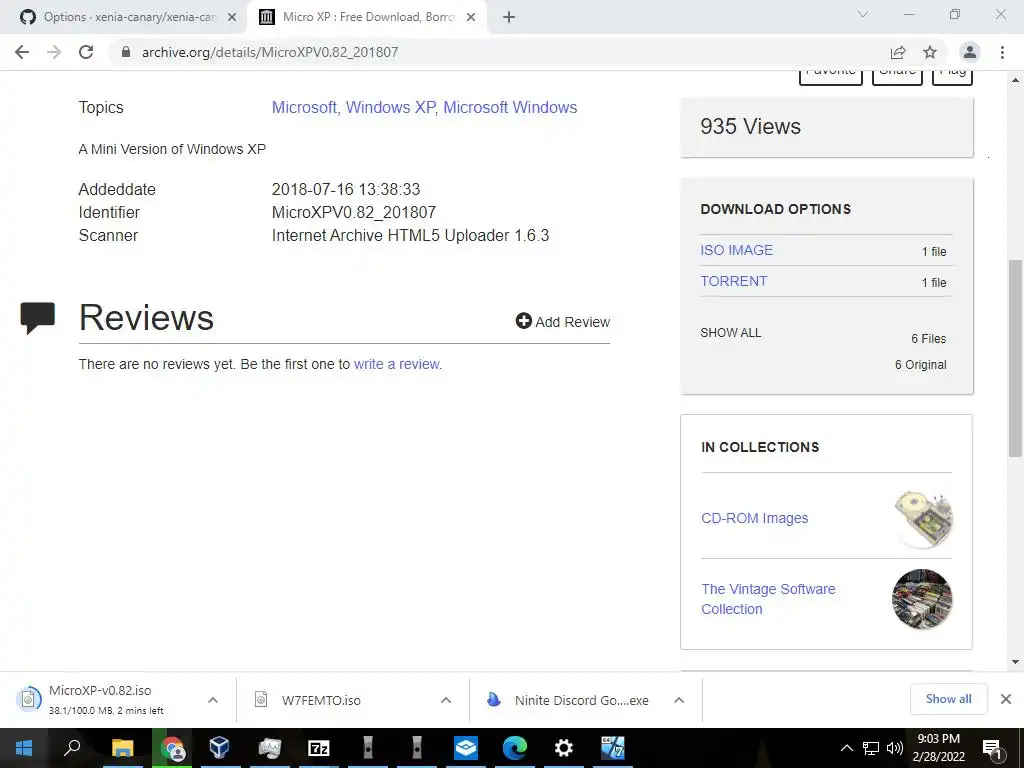Open a new tab with plus button

point(509,17)
